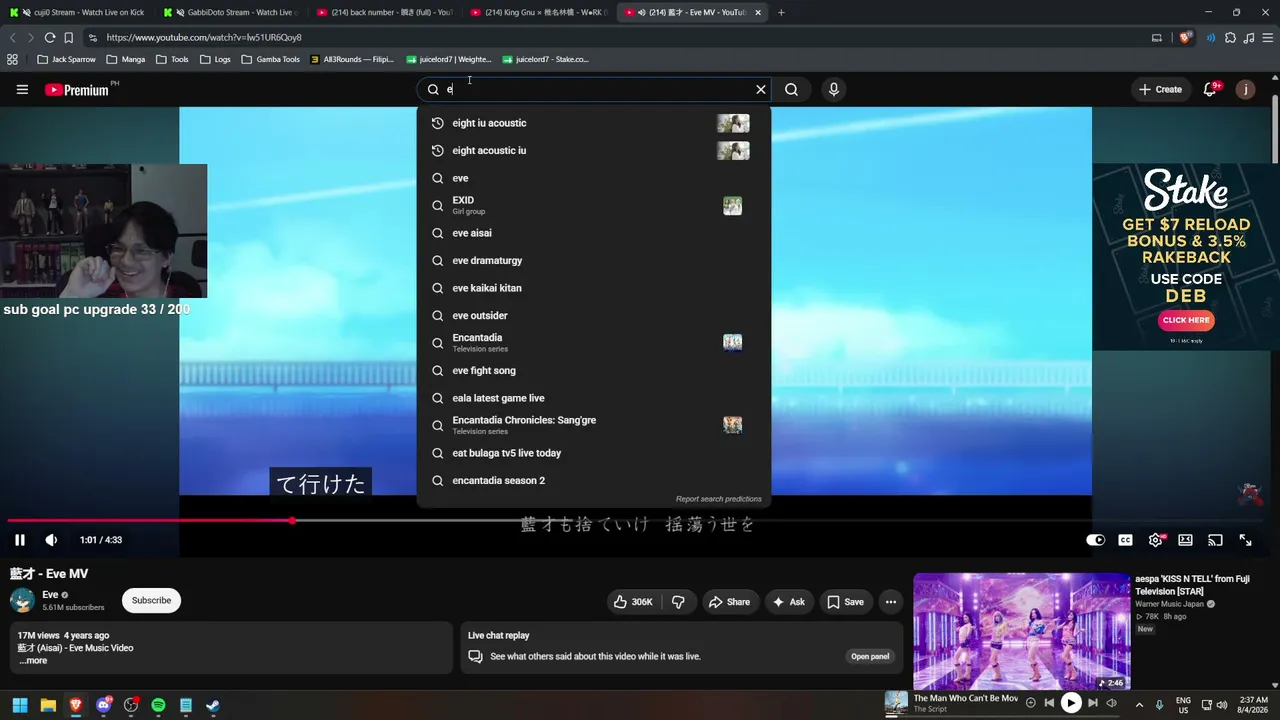Pick 'eve dramaturgy' from suggestions
The width and height of the screenshot is (1280, 720).
(594, 261)
